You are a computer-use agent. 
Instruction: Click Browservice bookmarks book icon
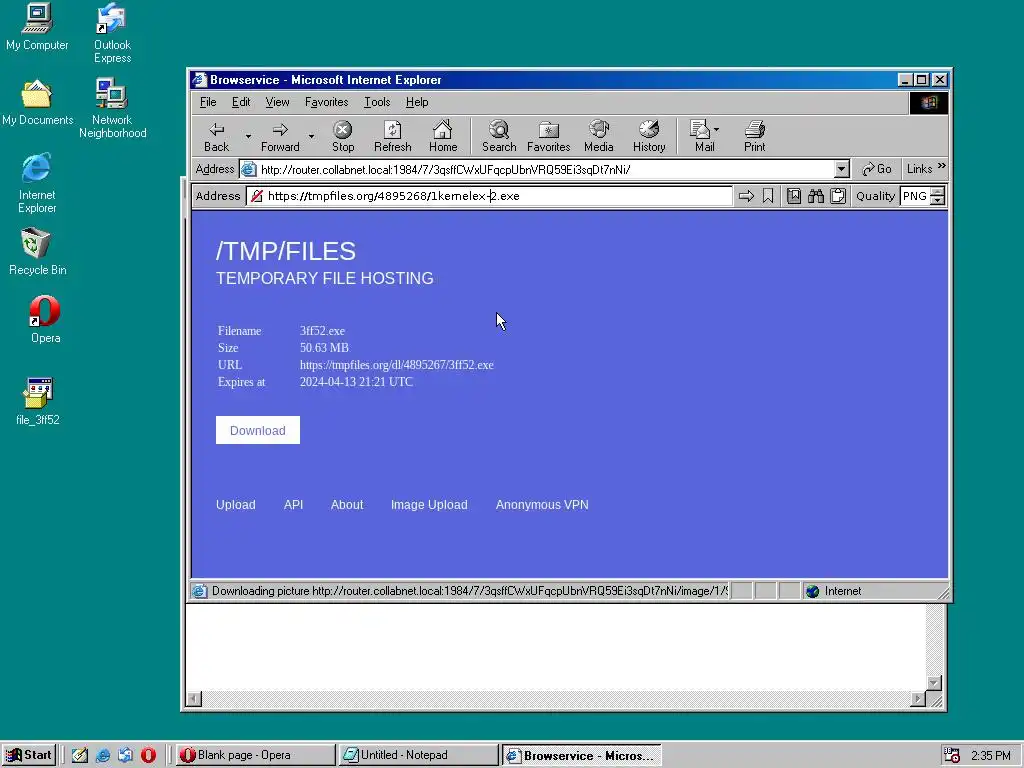pyautogui.click(x=793, y=196)
